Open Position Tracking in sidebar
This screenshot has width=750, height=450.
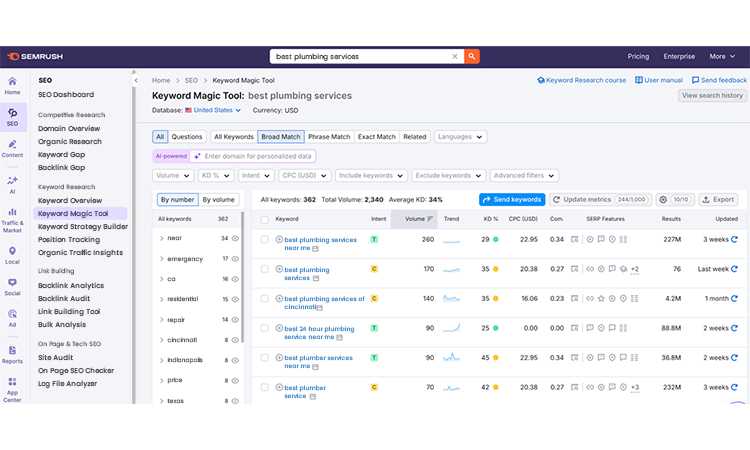[x=69, y=240]
